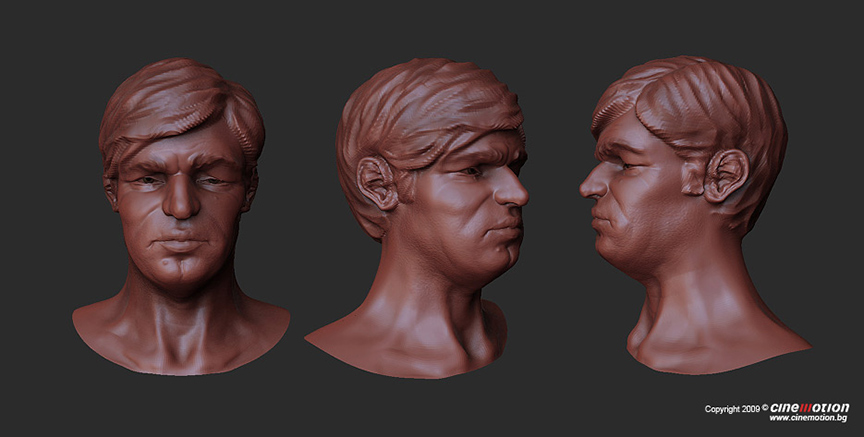The image size is (864, 437).
Task: Select the front-facing sculpted bust
Action: (x=181, y=216)
